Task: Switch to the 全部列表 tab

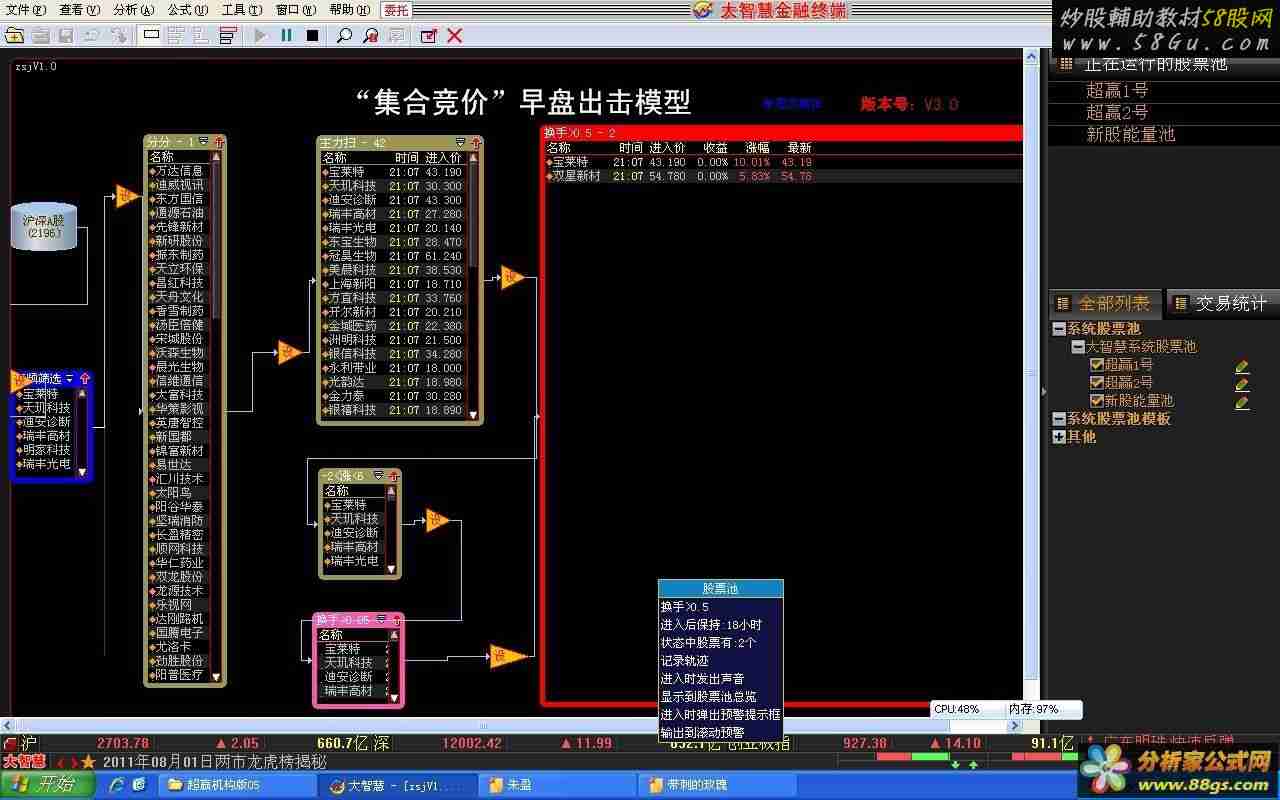Action: [1105, 303]
